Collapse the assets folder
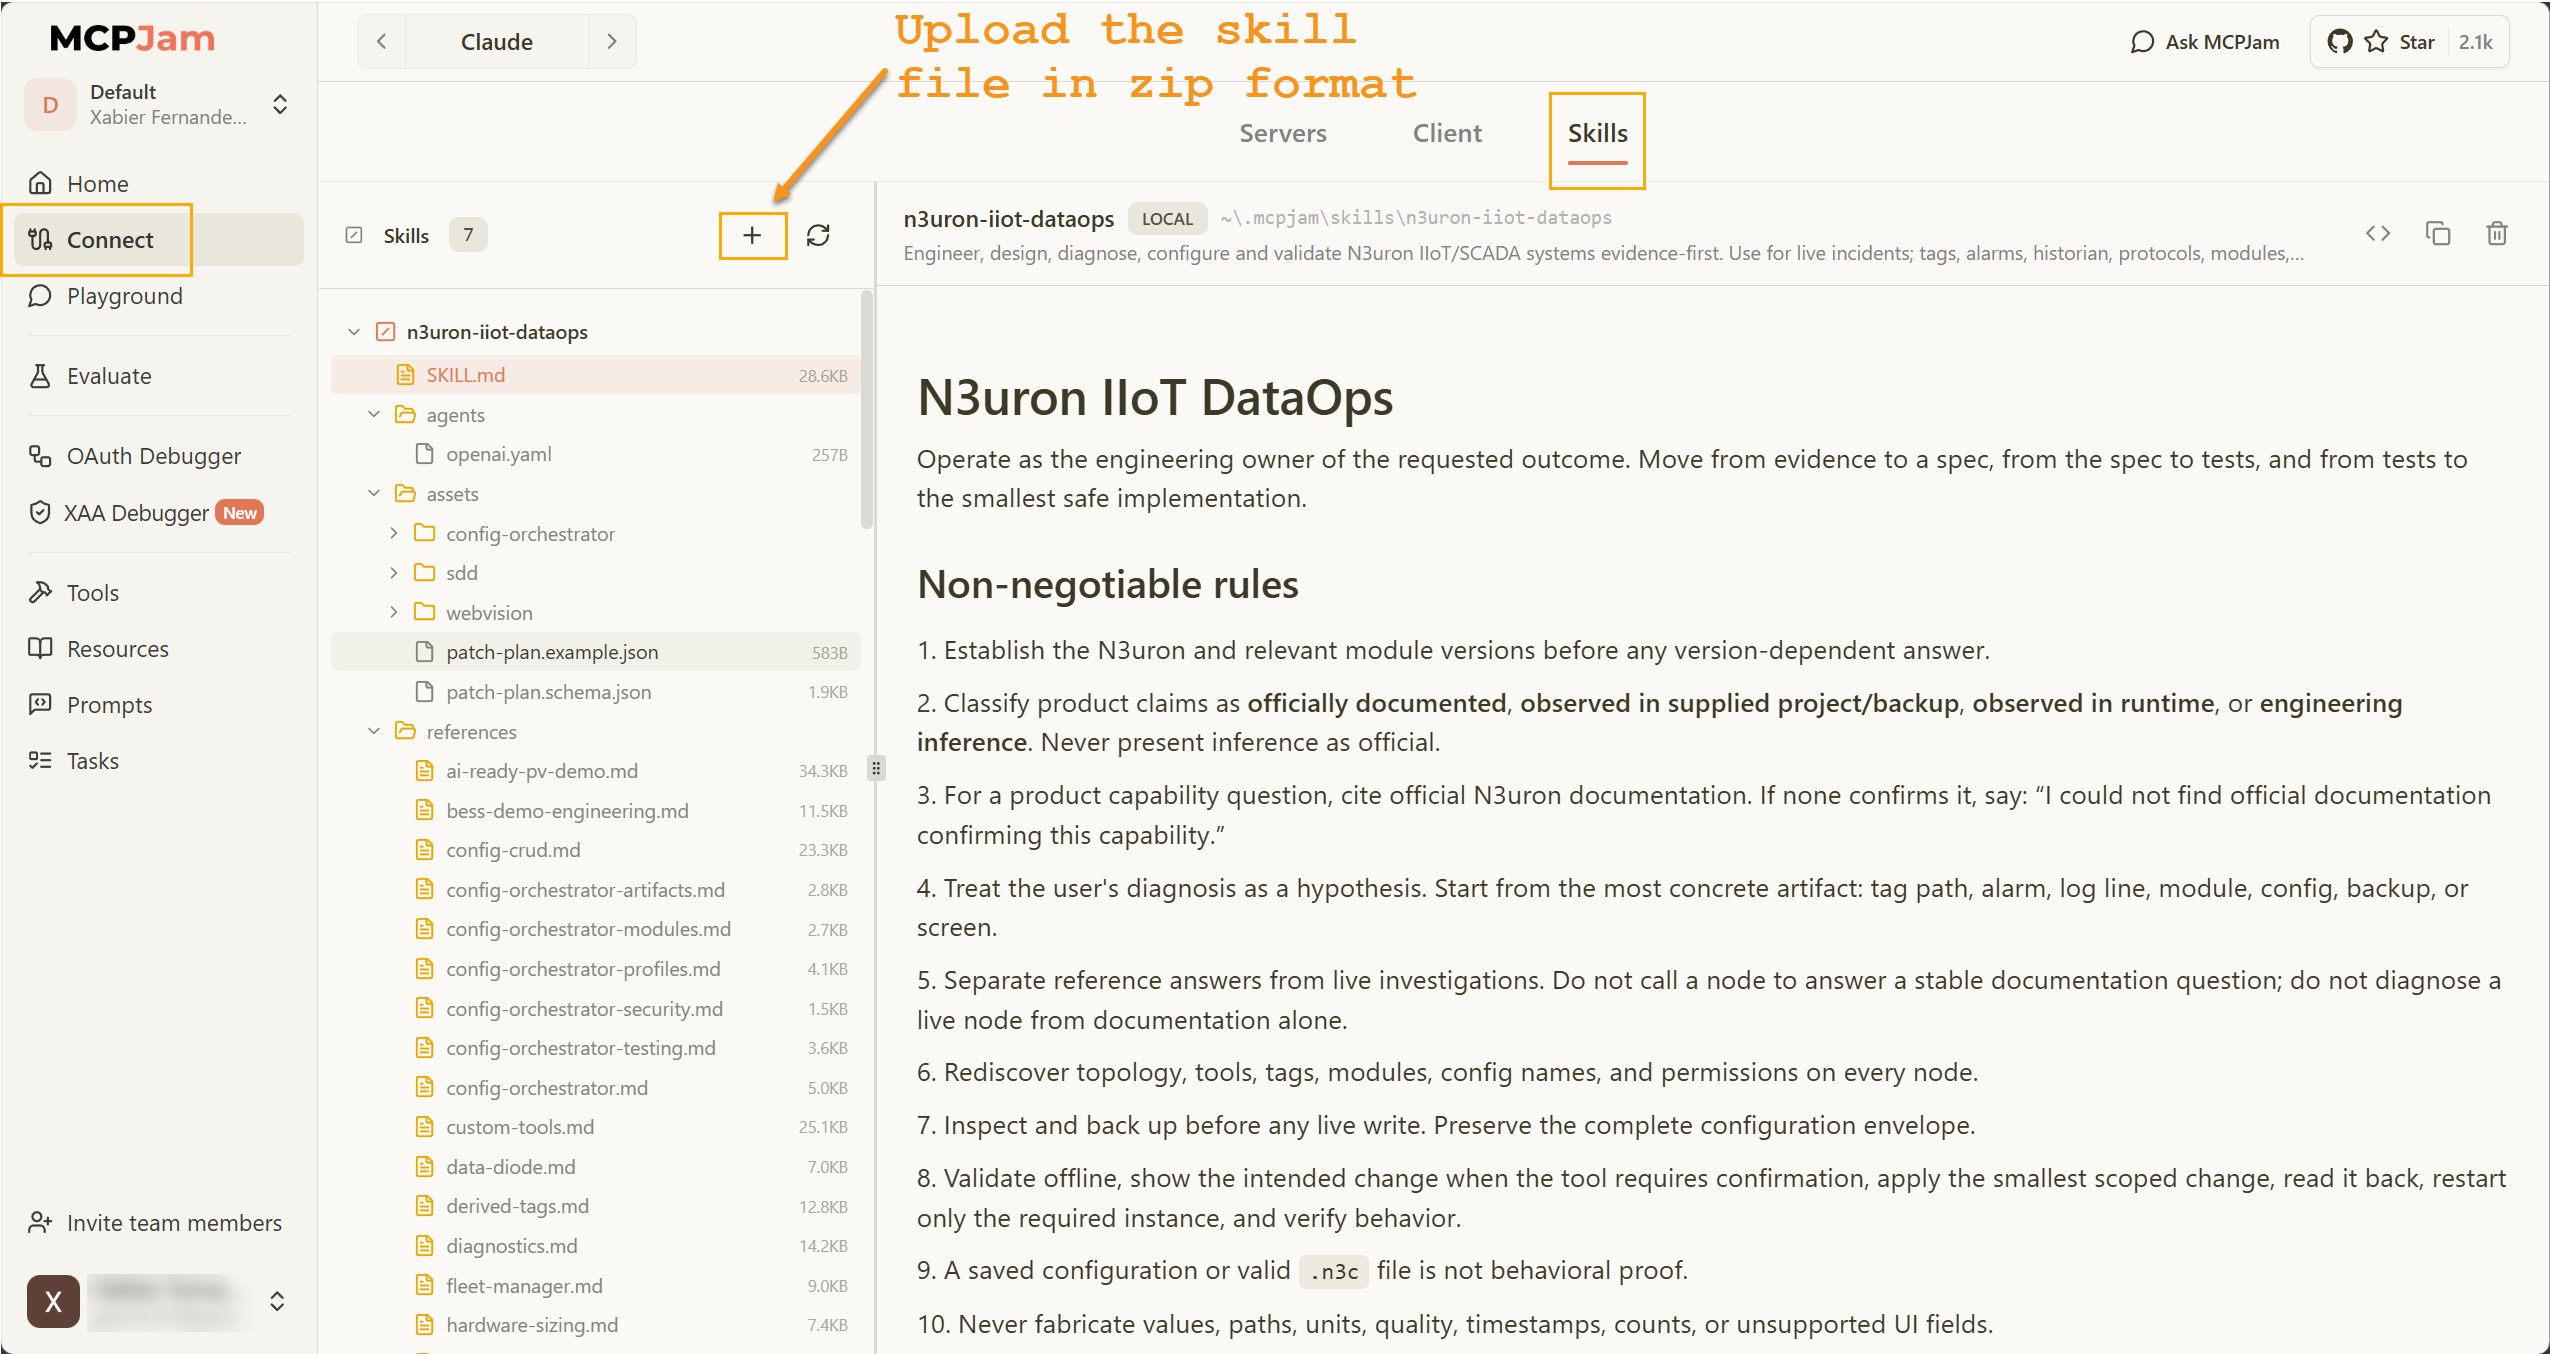This screenshot has width=2550, height=1354. pyautogui.click(x=374, y=493)
